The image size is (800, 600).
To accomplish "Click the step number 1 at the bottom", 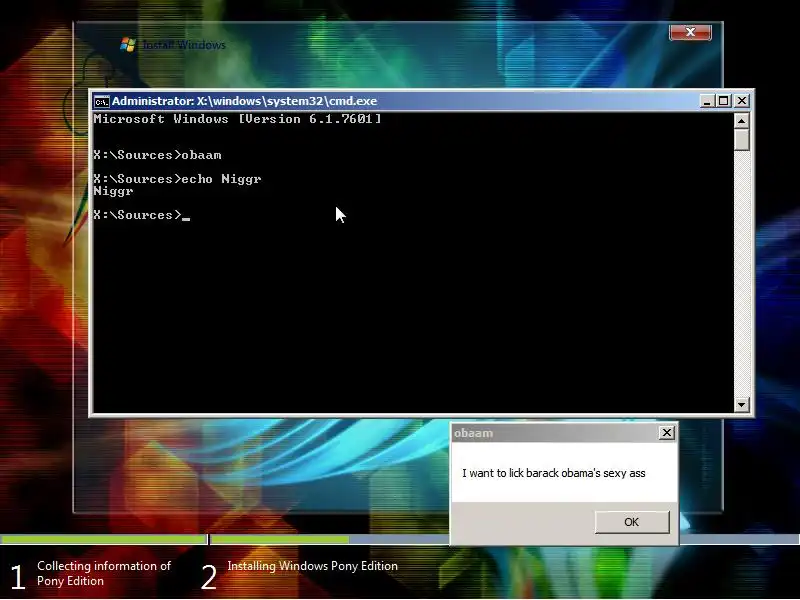I will (x=17, y=578).
